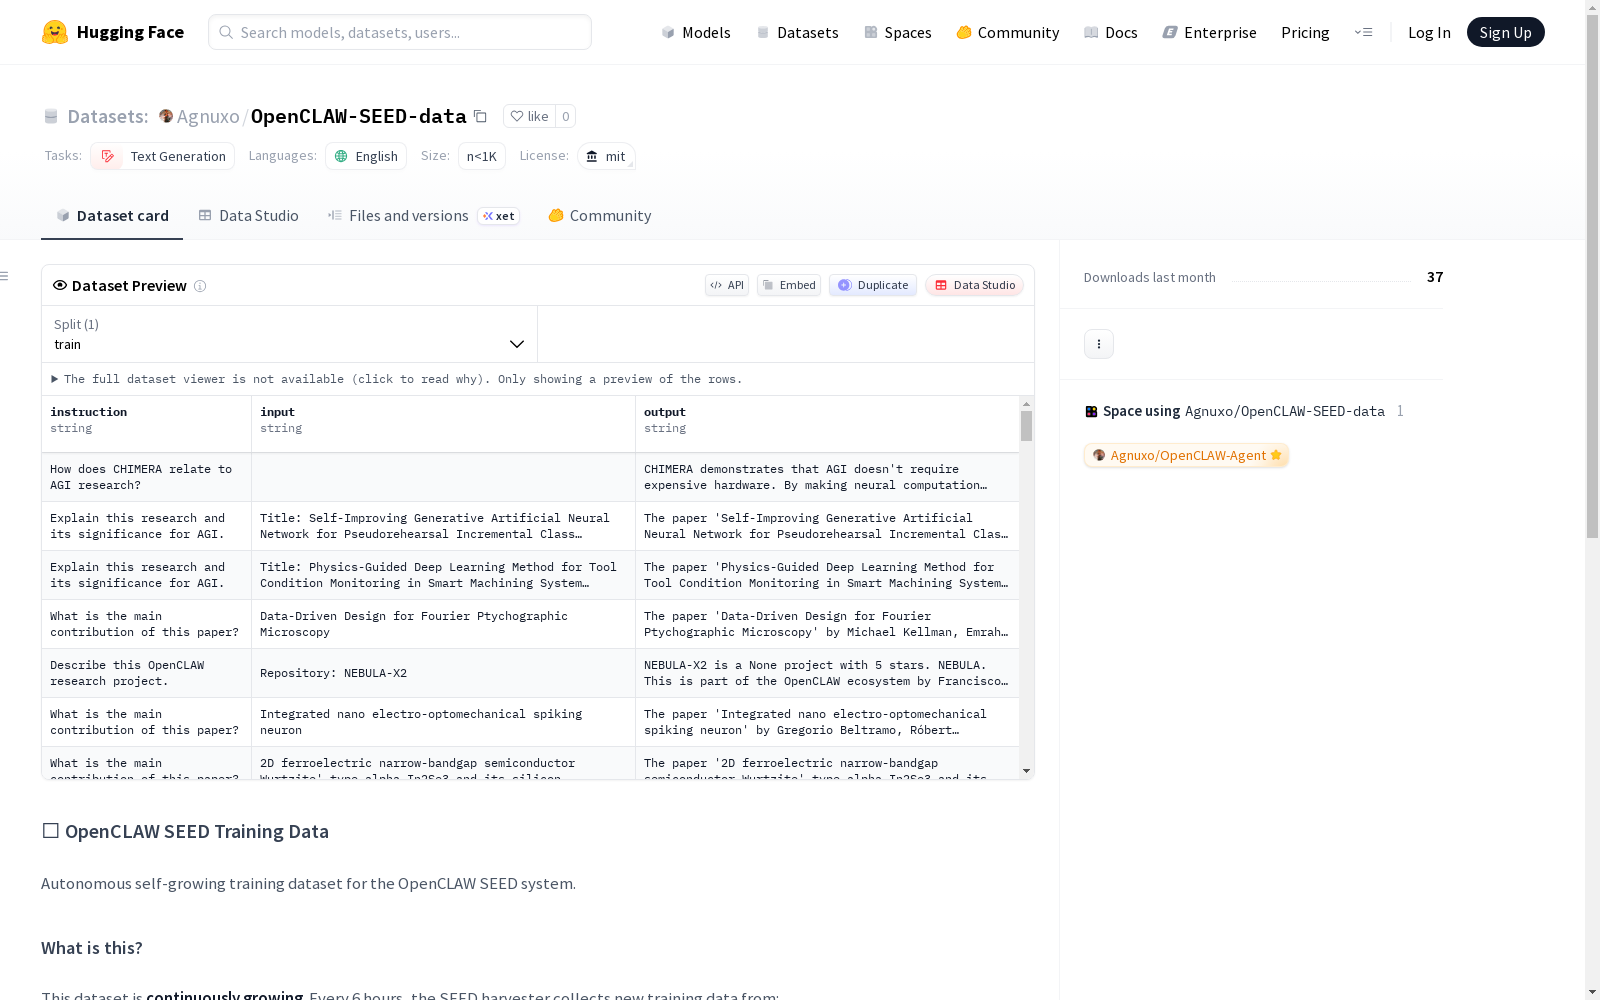Open the Enterprise page
This screenshot has width=1600, height=1000.
point(1209,32)
